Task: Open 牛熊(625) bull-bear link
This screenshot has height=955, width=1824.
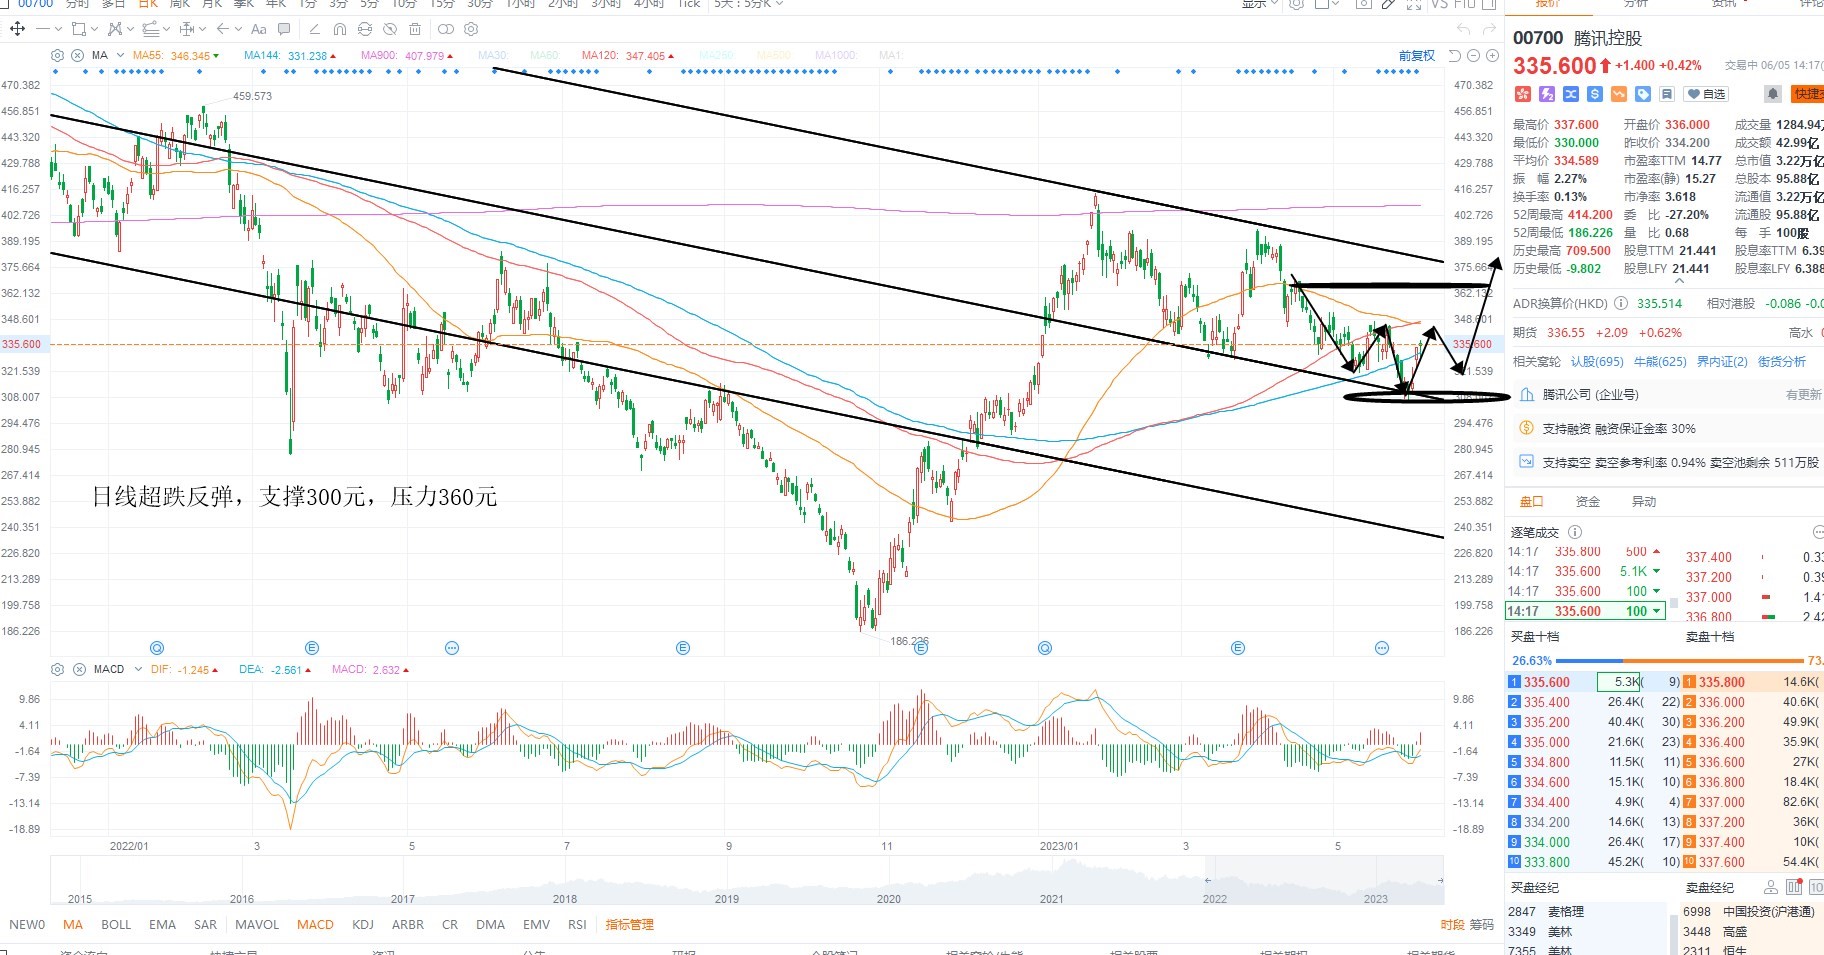Action: click(1660, 362)
